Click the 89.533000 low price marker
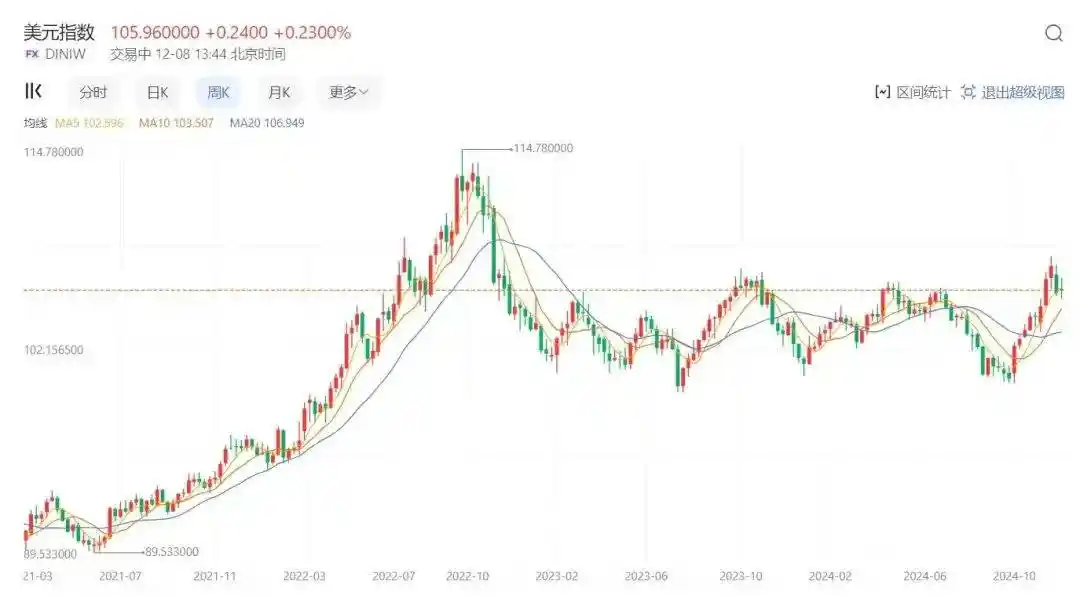This screenshot has width=1080, height=596. pyautogui.click(x=171, y=551)
